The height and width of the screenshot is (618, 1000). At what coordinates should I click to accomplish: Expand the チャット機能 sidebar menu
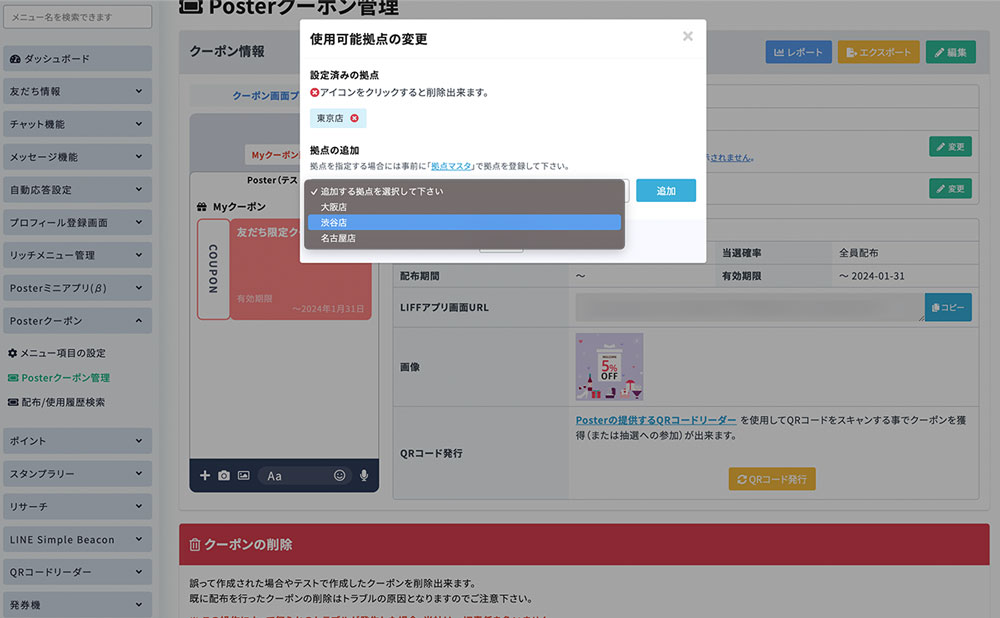(77, 124)
